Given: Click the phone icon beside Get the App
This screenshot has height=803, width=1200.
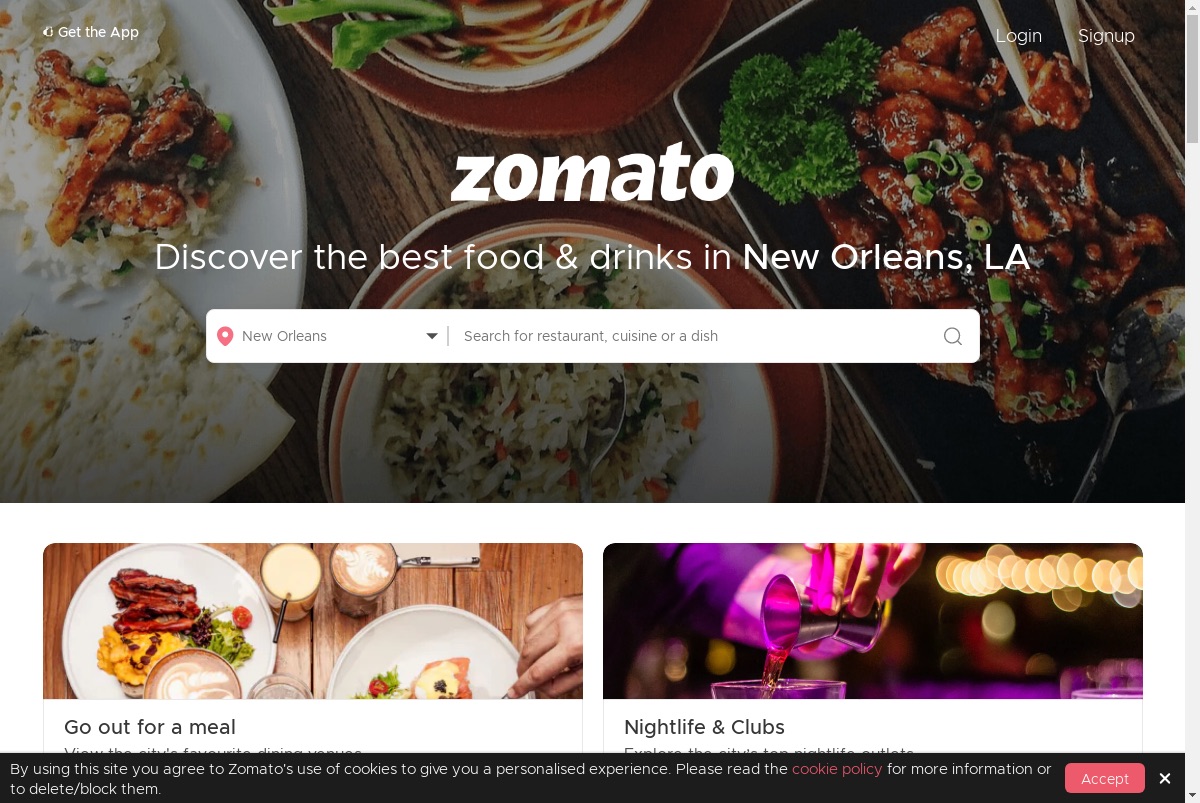Looking at the screenshot, I should (47, 32).
